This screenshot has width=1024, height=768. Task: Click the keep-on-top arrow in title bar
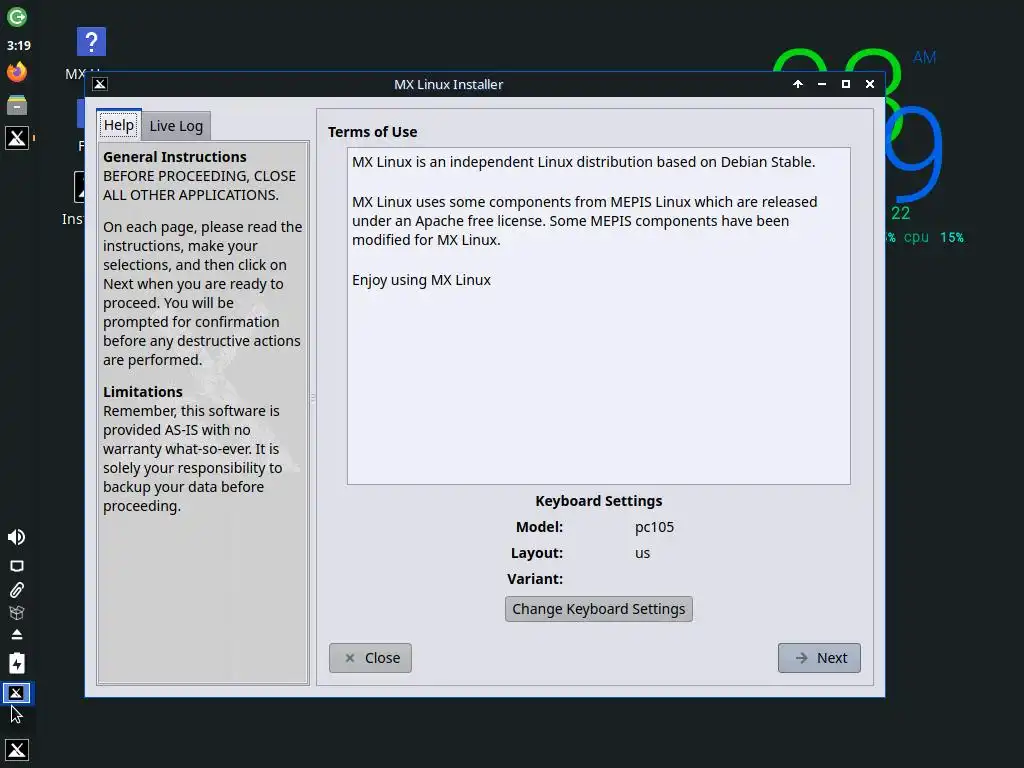click(x=797, y=84)
